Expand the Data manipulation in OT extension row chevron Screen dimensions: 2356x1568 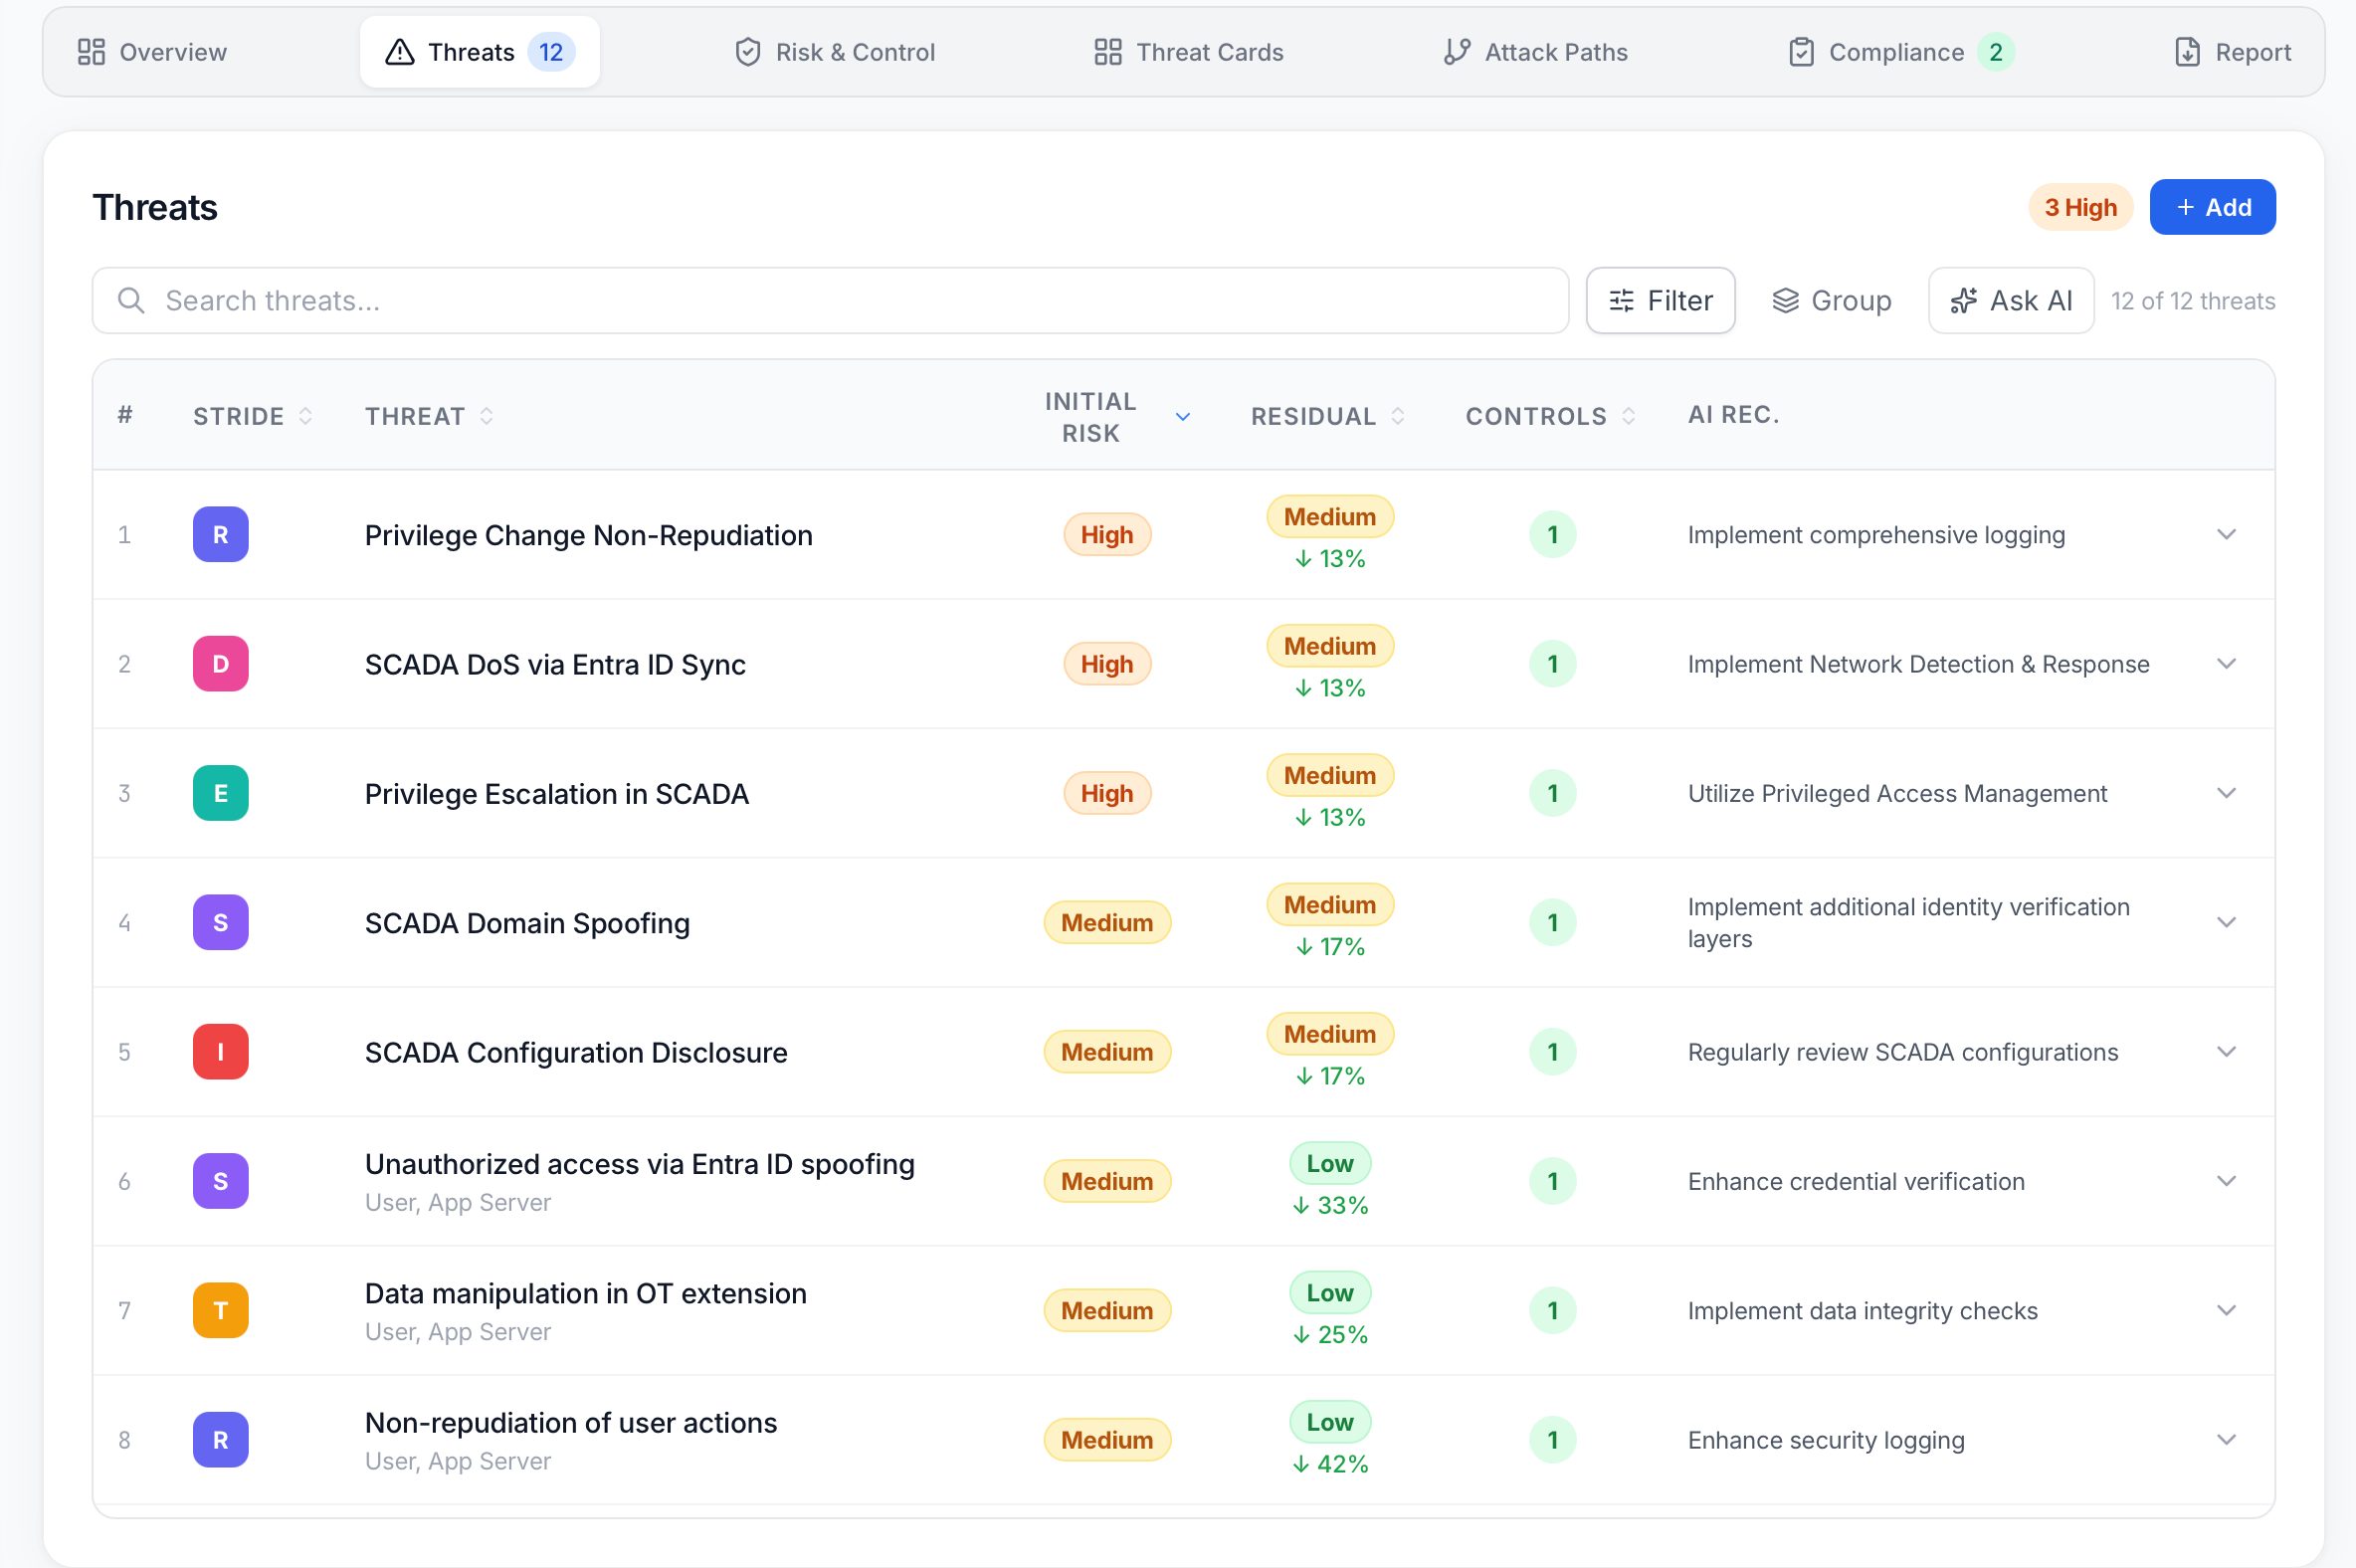2226,1310
